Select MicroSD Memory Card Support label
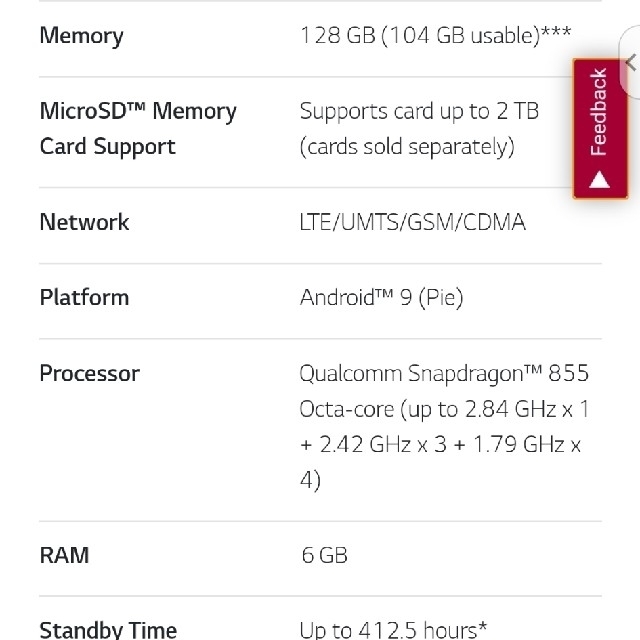Screen dimensions: 640x640 pos(138,129)
